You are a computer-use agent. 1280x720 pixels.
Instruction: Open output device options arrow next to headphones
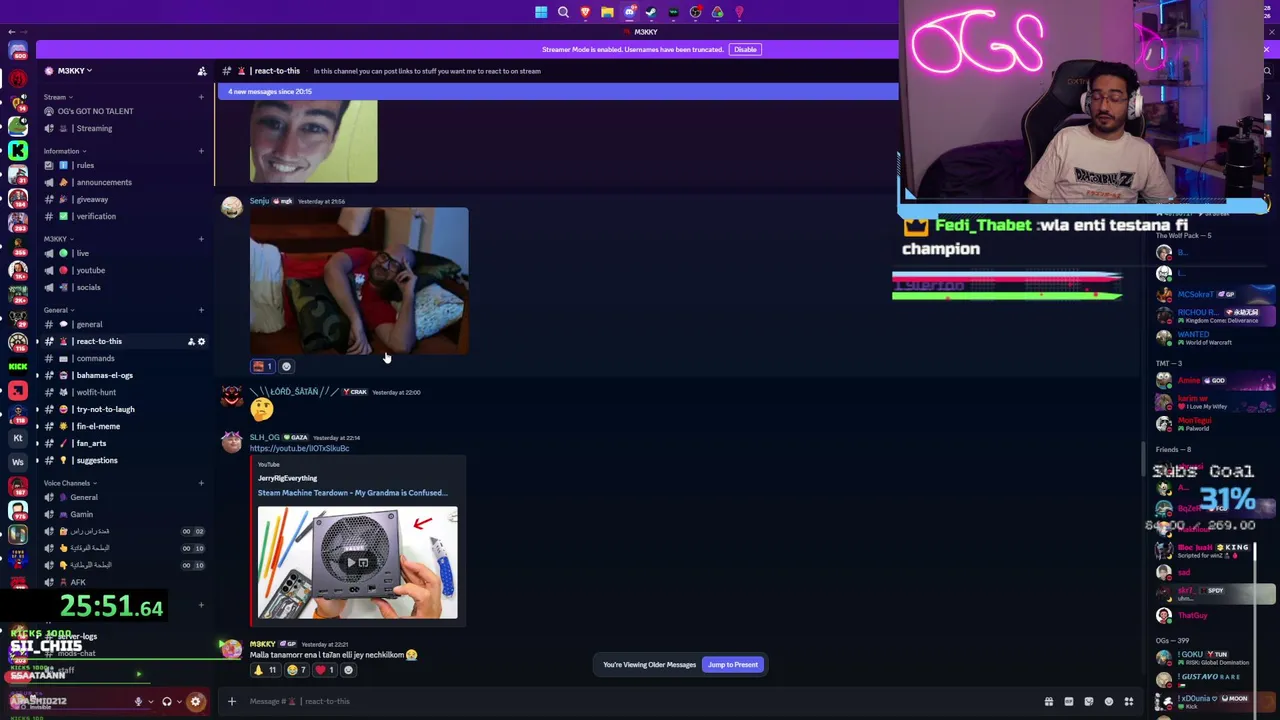[x=179, y=701]
